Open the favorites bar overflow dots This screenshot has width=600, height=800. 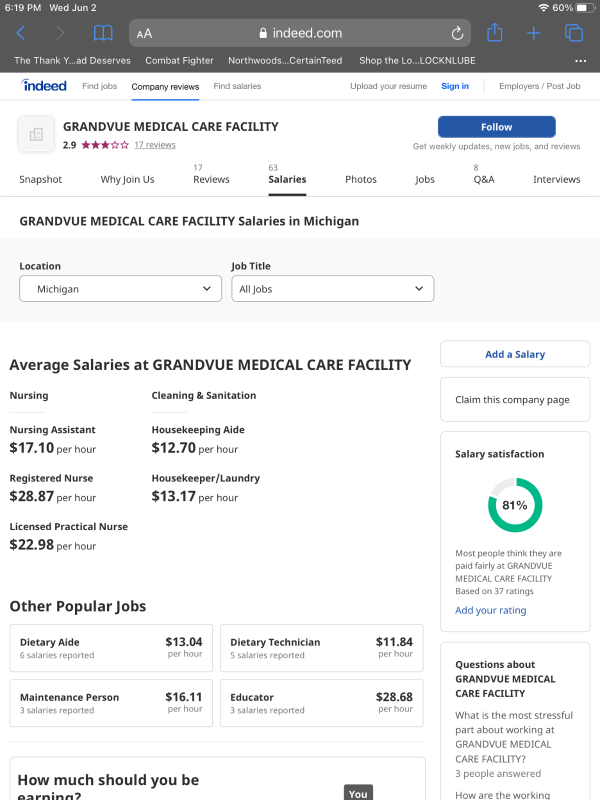click(581, 61)
